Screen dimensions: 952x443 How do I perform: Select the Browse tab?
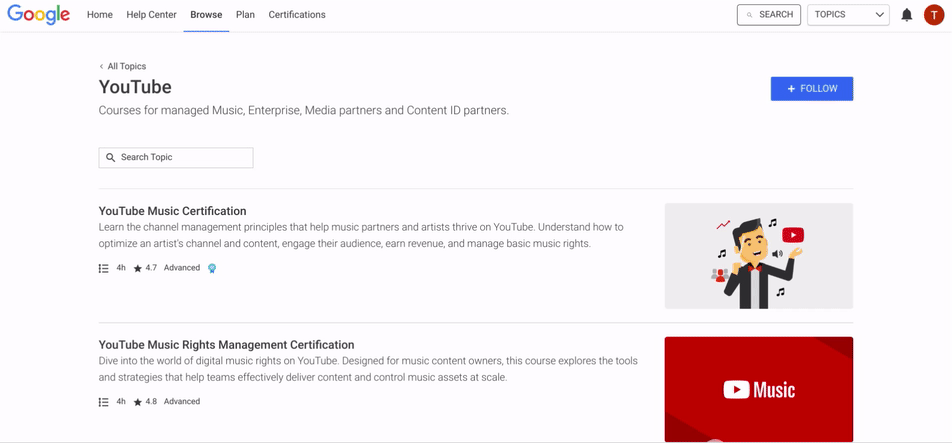pos(206,15)
